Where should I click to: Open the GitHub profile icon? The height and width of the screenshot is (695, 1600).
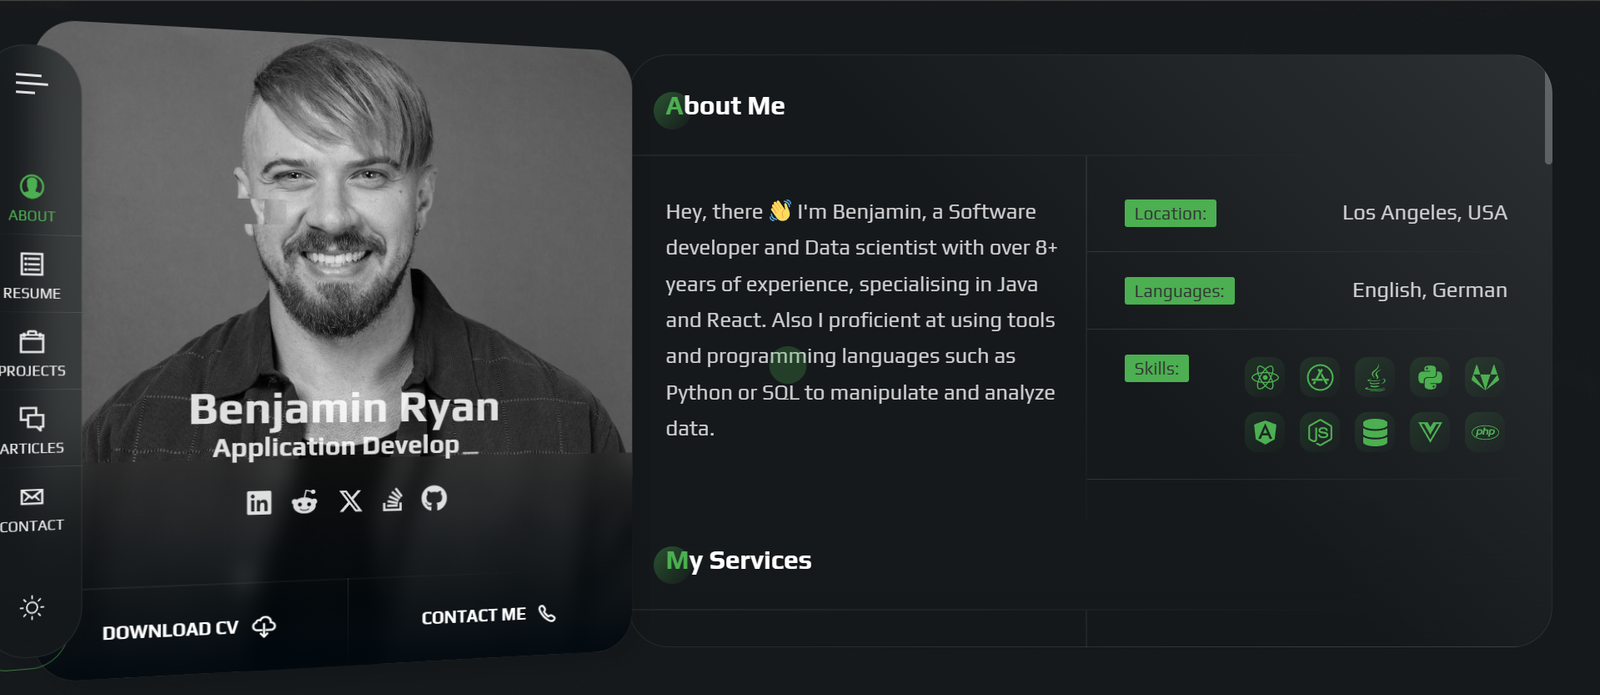[x=434, y=497]
